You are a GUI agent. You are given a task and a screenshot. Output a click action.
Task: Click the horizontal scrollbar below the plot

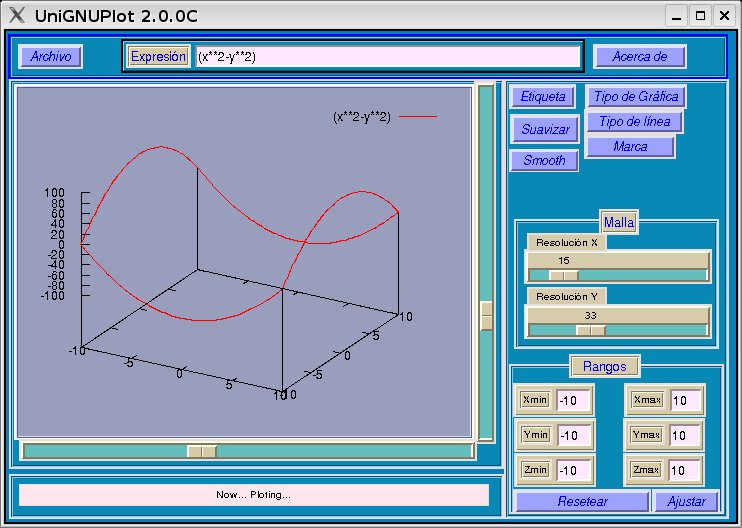tap(202, 452)
